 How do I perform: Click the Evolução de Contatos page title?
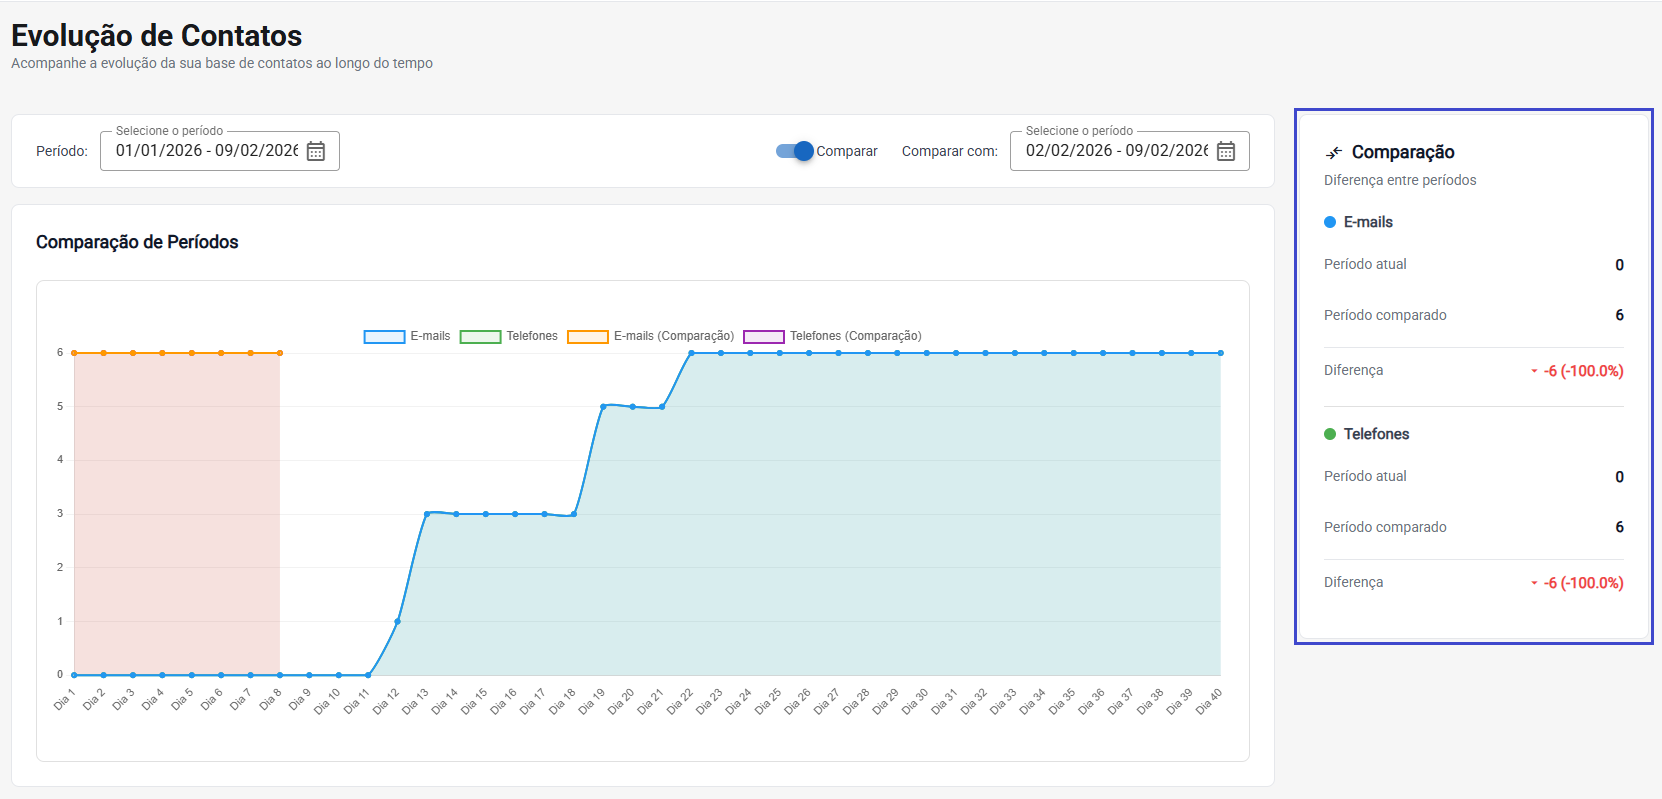[156, 36]
